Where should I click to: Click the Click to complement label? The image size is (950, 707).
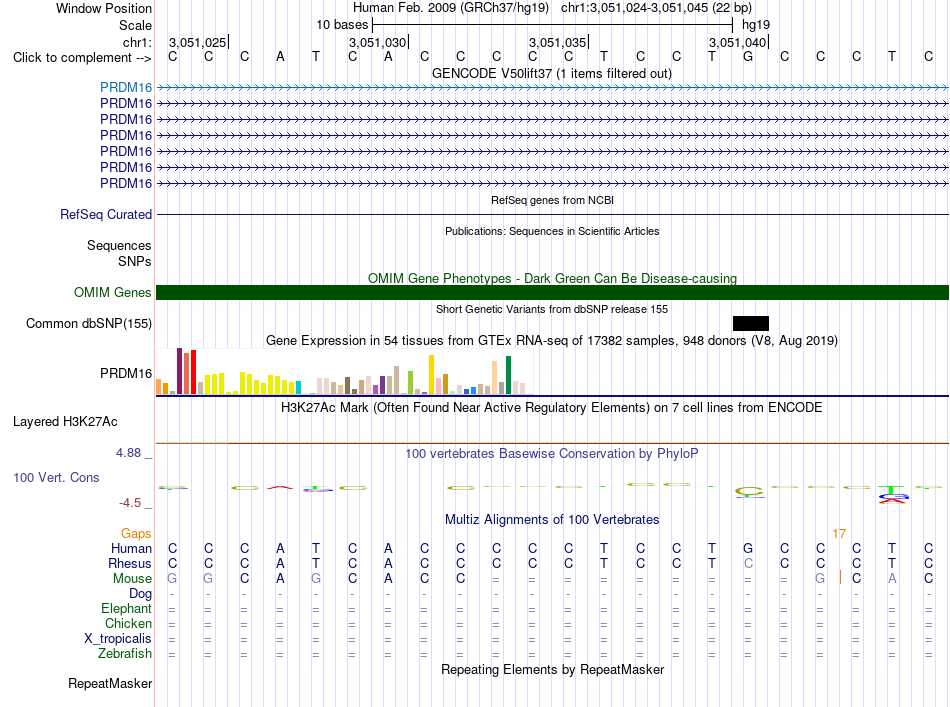[82, 58]
